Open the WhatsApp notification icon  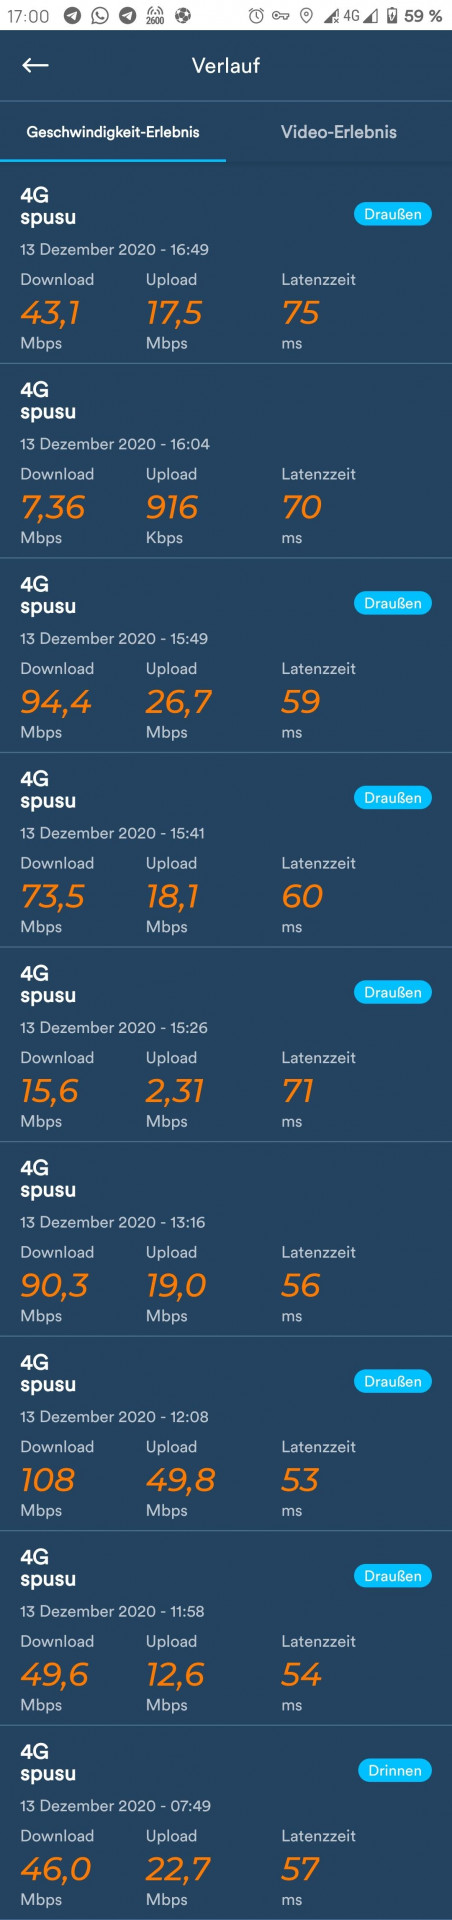100,15
